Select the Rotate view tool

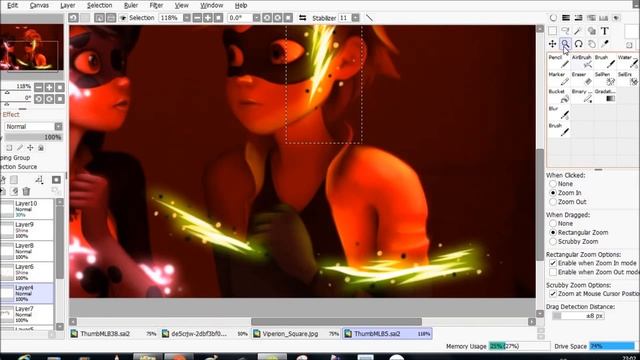point(578,44)
